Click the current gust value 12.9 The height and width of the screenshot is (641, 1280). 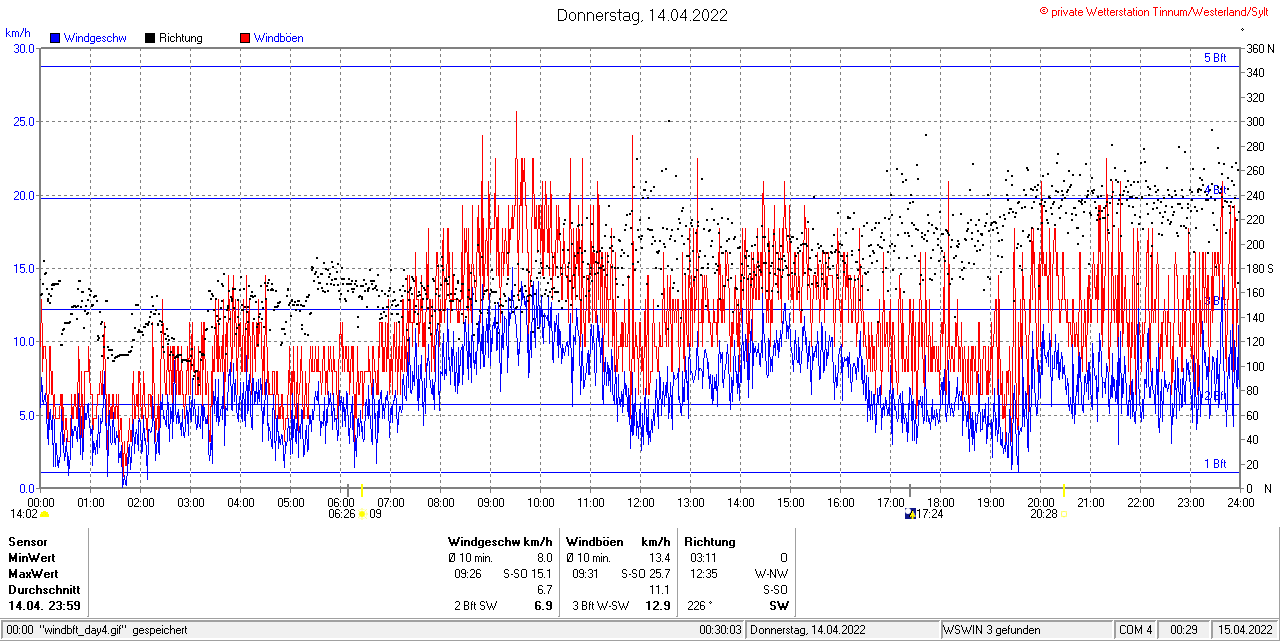658,606
